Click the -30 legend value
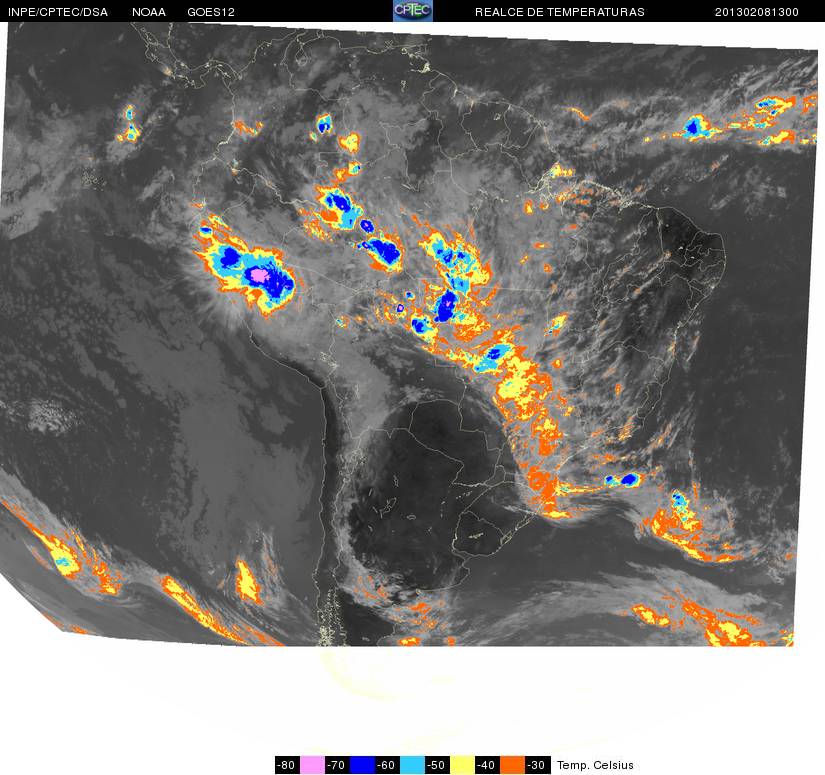This screenshot has height=775, width=825. tap(537, 765)
